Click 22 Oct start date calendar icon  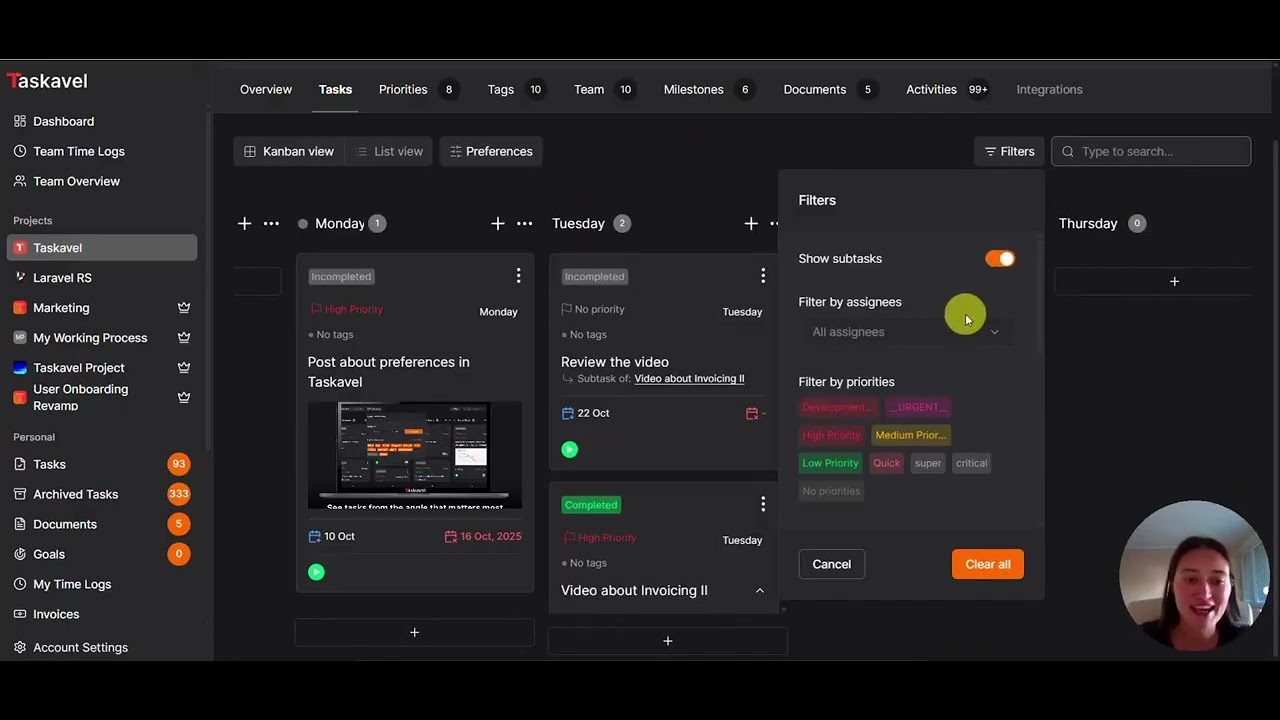pos(568,413)
